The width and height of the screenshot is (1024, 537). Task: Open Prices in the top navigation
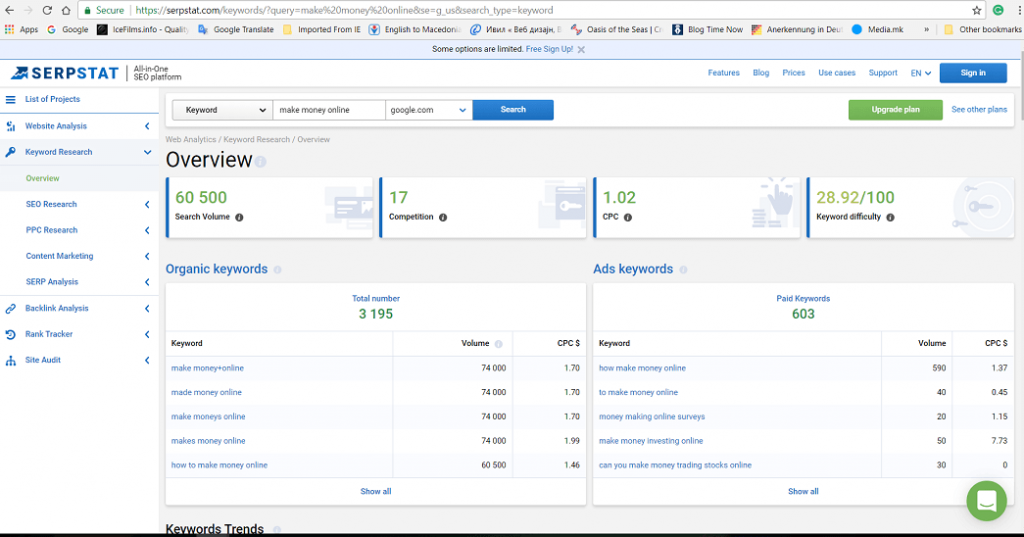pyautogui.click(x=793, y=73)
